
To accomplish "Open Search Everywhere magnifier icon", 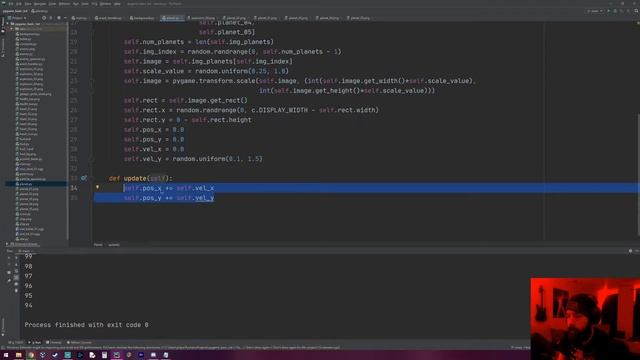I will point(636,11).
